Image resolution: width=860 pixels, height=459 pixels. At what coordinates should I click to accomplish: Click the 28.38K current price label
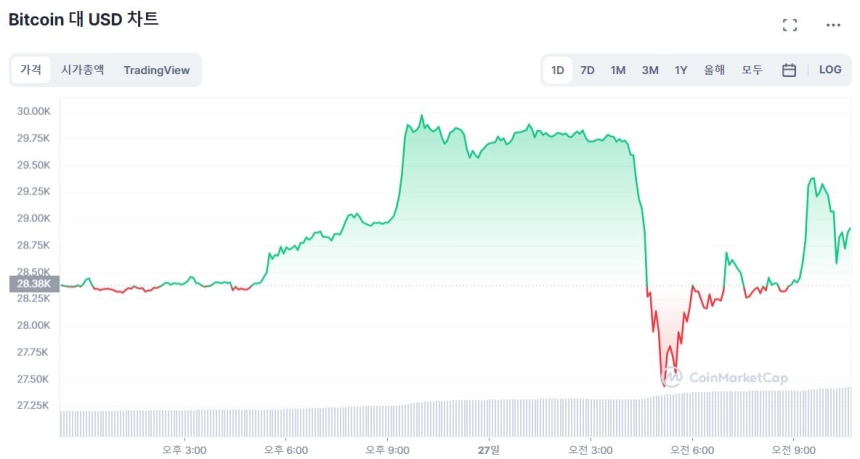coord(34,284)
